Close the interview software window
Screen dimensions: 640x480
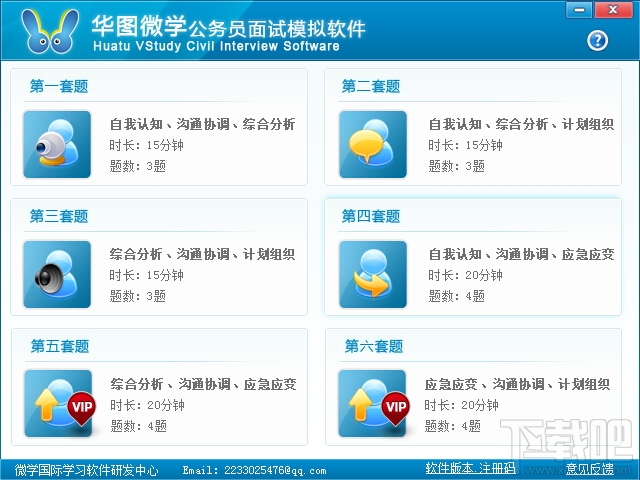pyautogui.click(x=613, y=10)
